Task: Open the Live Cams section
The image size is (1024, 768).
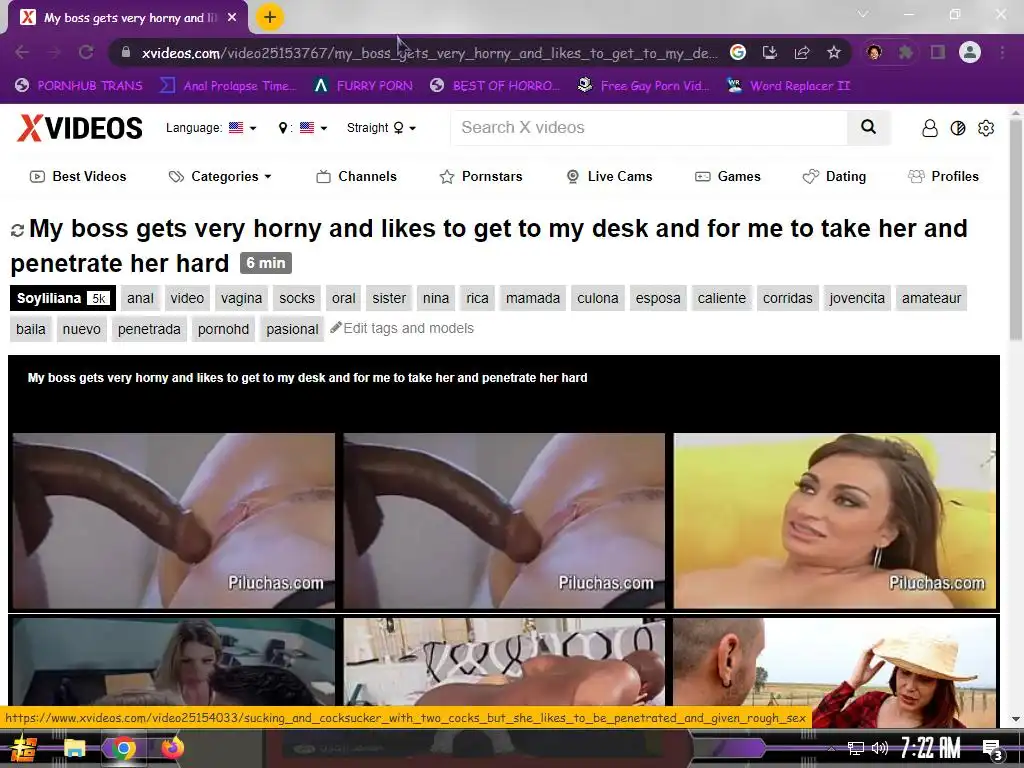Action: click(609, 176)
